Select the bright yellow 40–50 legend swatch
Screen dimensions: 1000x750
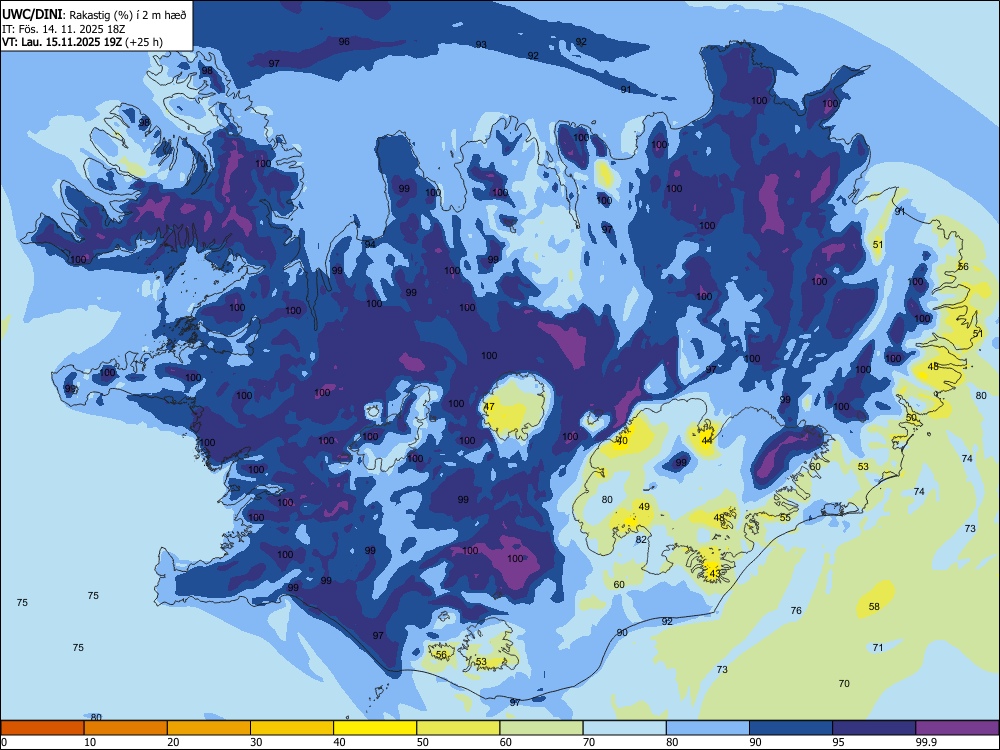point(375,728)
